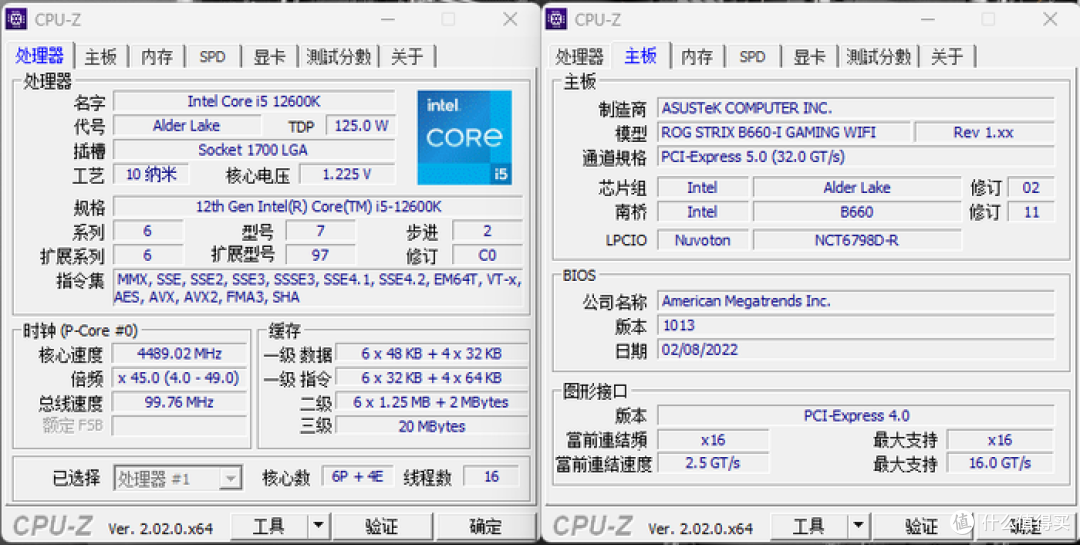
Task: Click core count value 6P + 4E
Action: tap(357, 477)
